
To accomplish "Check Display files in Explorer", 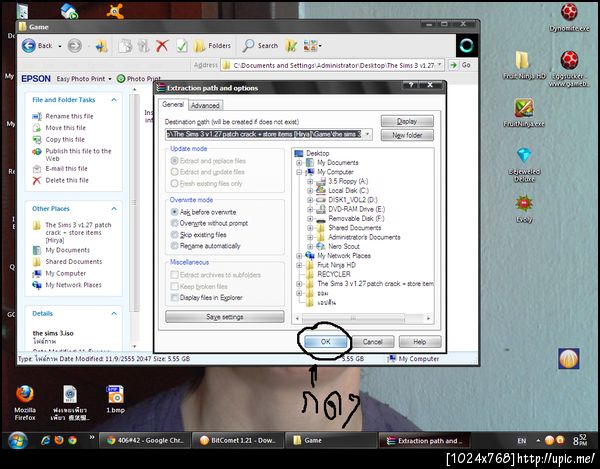I will click(174, 298).
